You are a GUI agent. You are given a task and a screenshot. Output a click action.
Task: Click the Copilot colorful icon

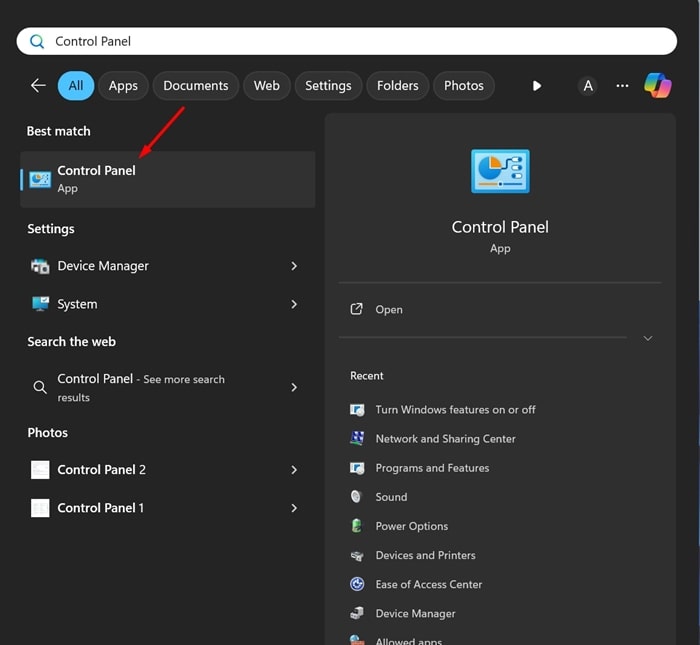(657, 86)
